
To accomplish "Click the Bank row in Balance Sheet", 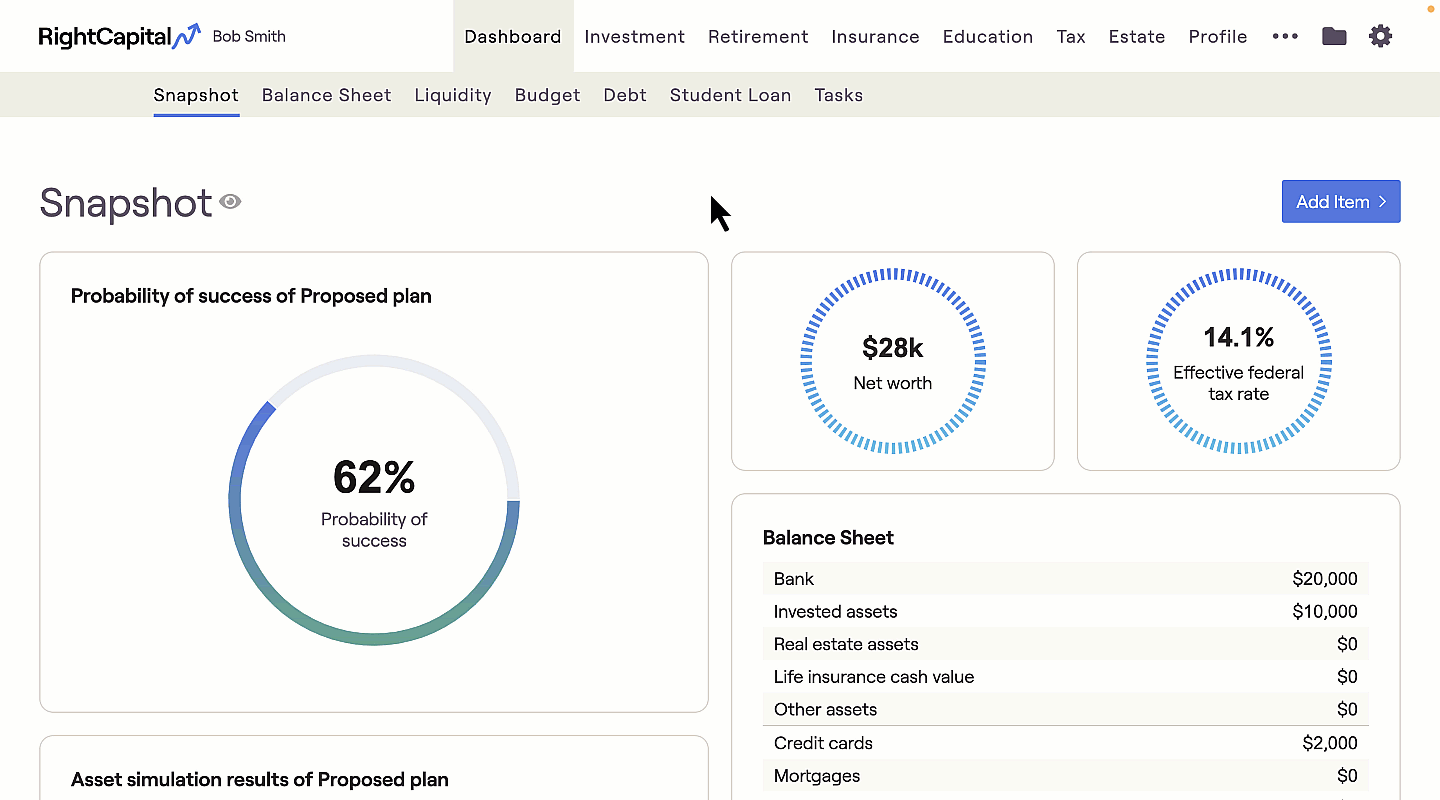I will (x=1066, y=579).
